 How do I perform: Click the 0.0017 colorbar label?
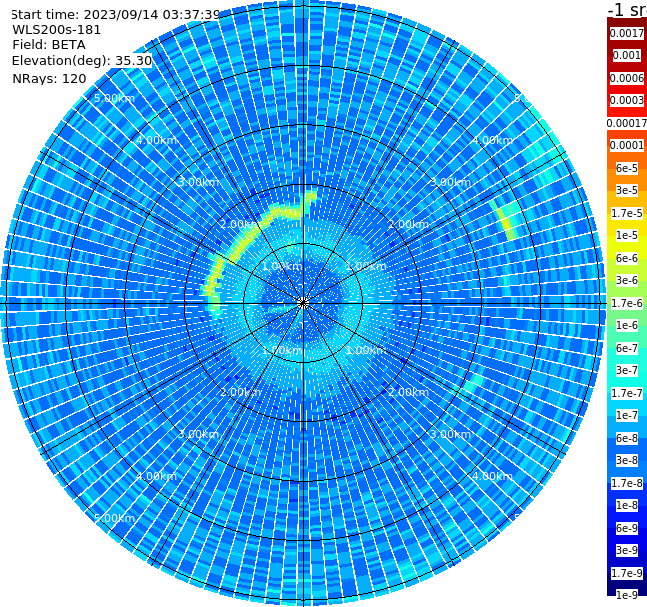(627, 33)
